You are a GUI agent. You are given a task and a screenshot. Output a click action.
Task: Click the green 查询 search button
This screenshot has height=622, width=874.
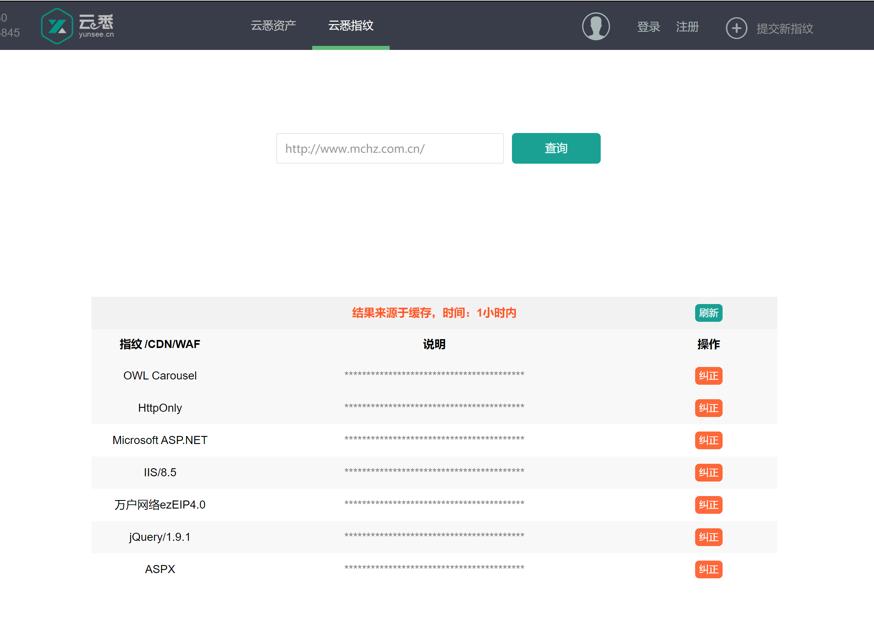(556, 148)
